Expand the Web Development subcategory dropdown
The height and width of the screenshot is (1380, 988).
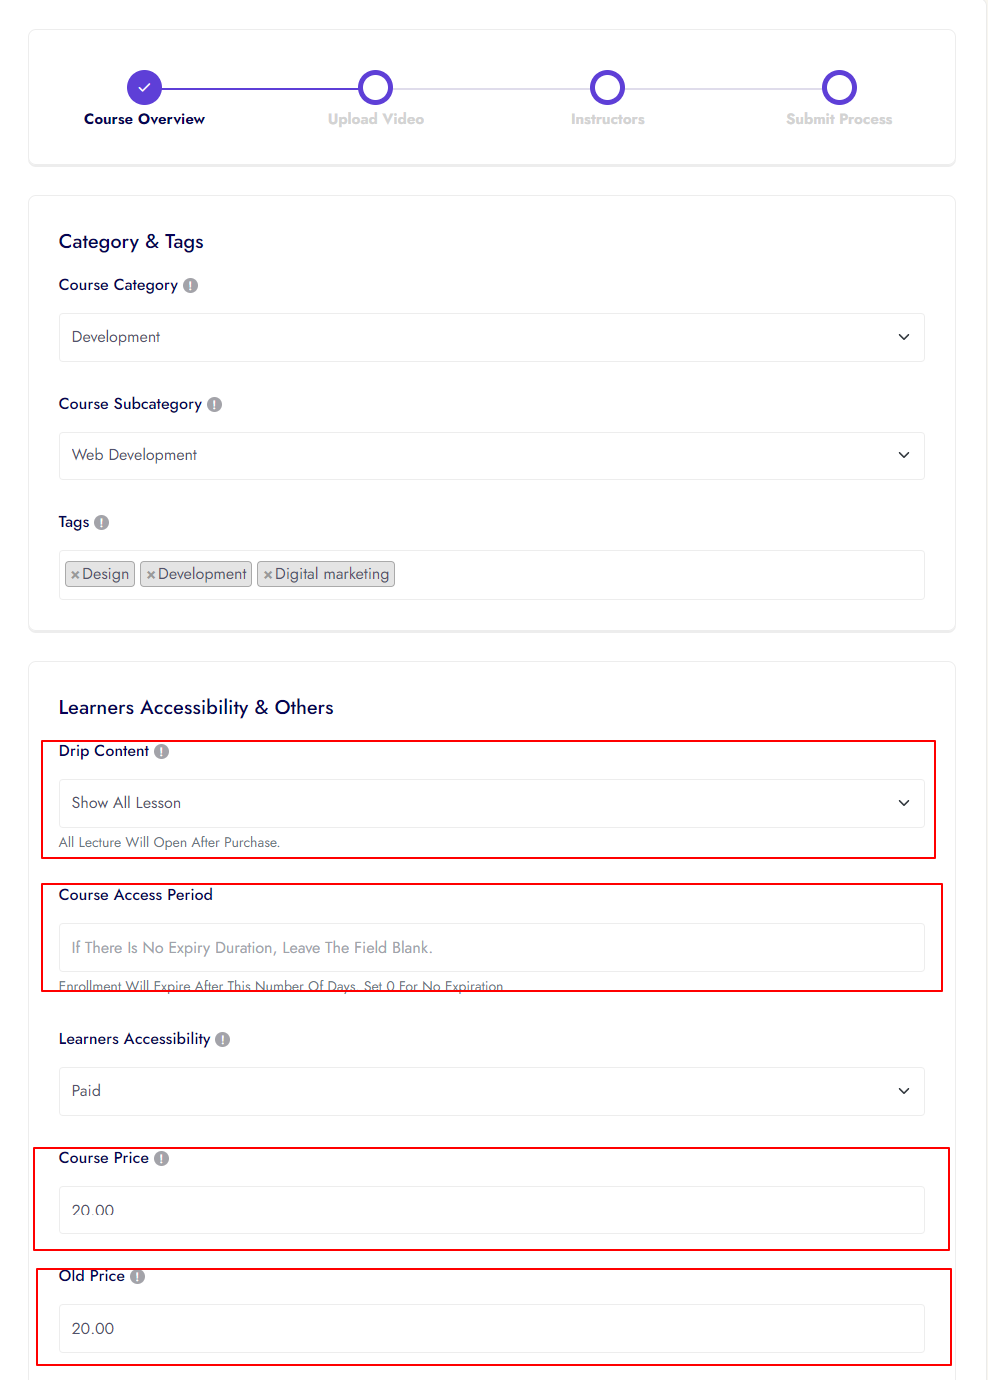point(491,456)
